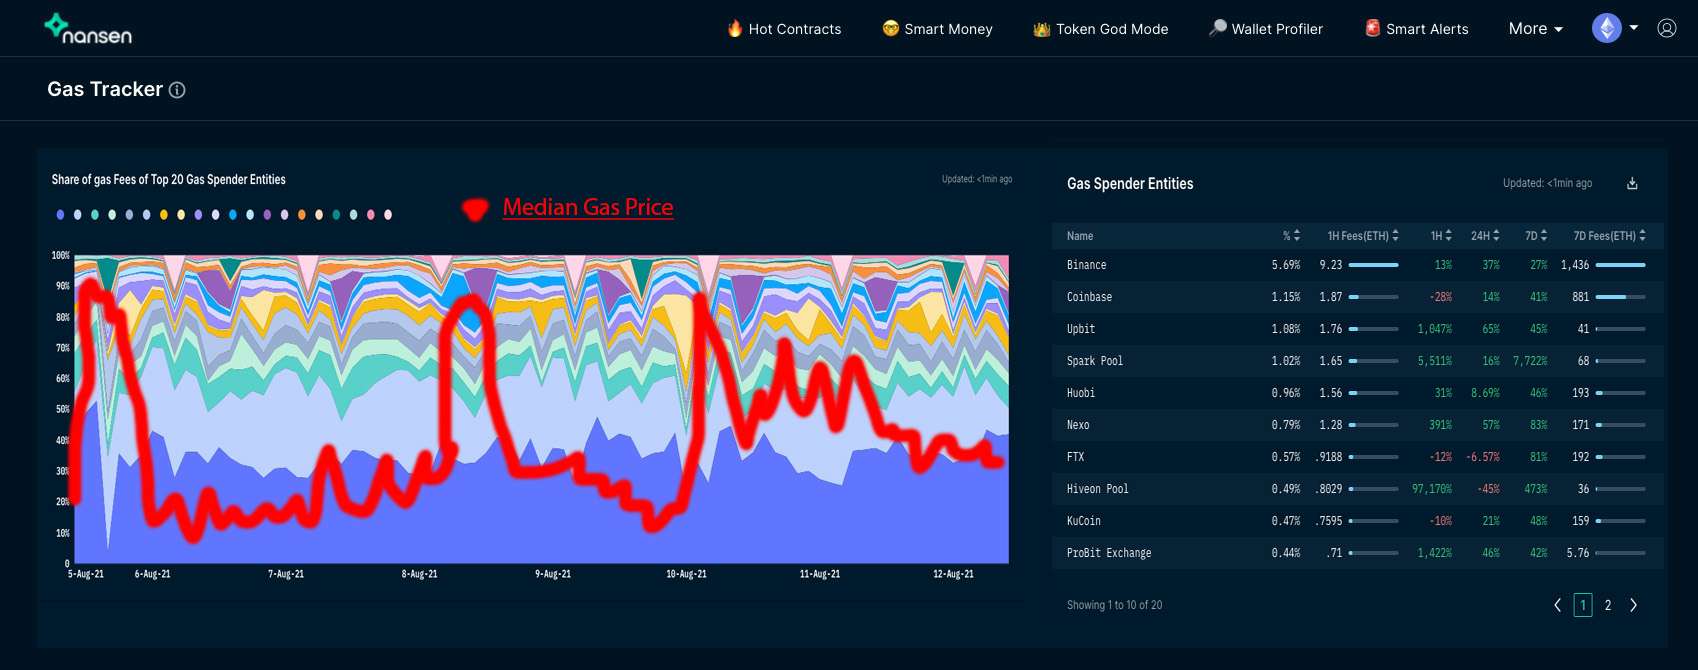Sort by 7D Fees(ETH) column
Viewport: 1698px width, 670px height.
point(1610,236)
